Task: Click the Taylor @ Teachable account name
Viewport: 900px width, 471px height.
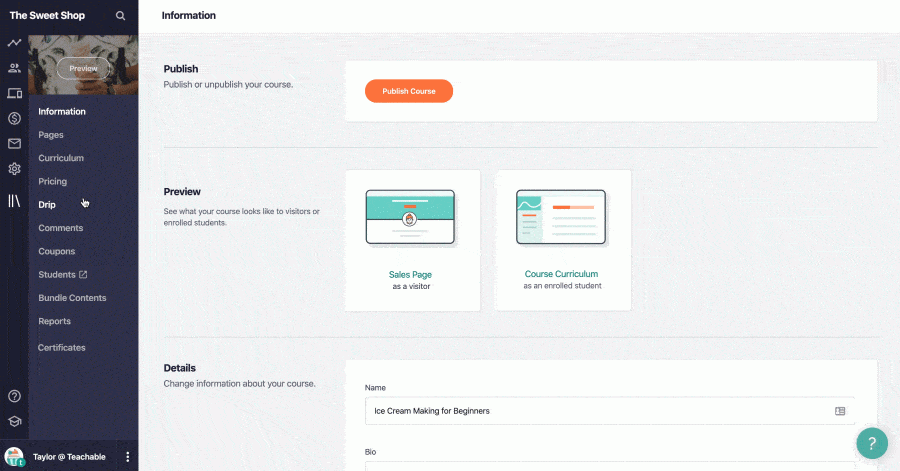Action: [x=69, y=457]
